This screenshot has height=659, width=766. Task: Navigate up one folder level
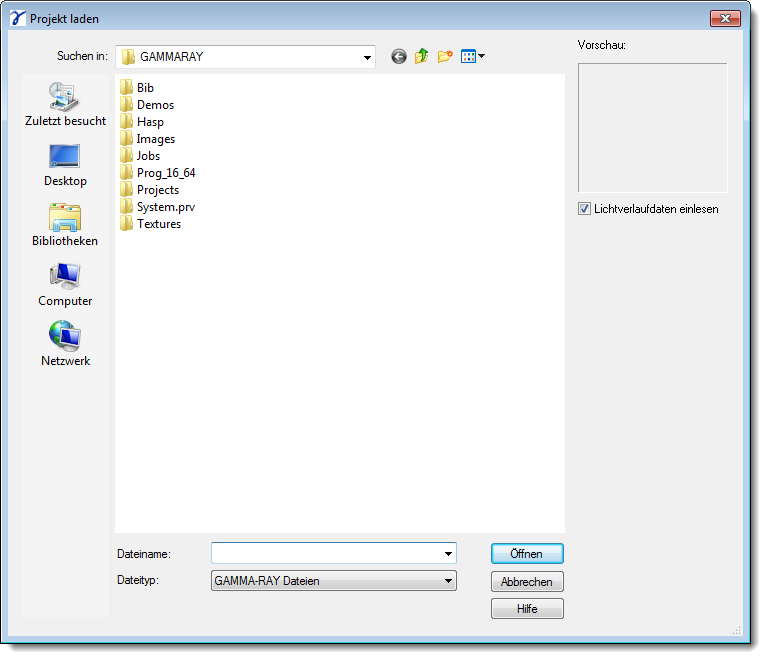pos(422,57)
